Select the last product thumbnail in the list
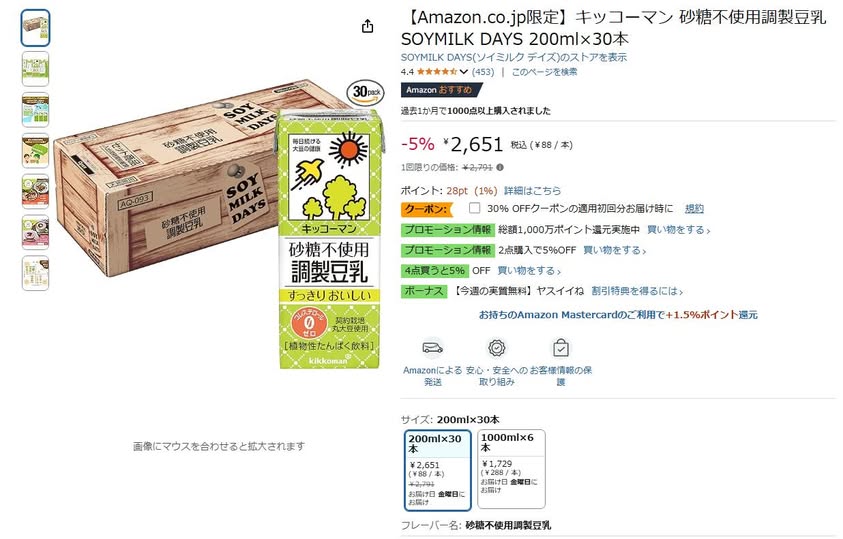 click(35, 274)
